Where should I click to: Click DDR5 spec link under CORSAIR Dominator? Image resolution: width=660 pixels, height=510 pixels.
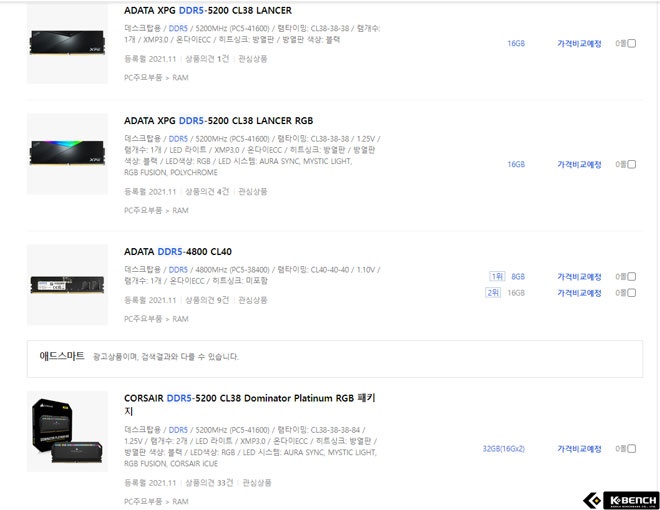click(178, 430)
